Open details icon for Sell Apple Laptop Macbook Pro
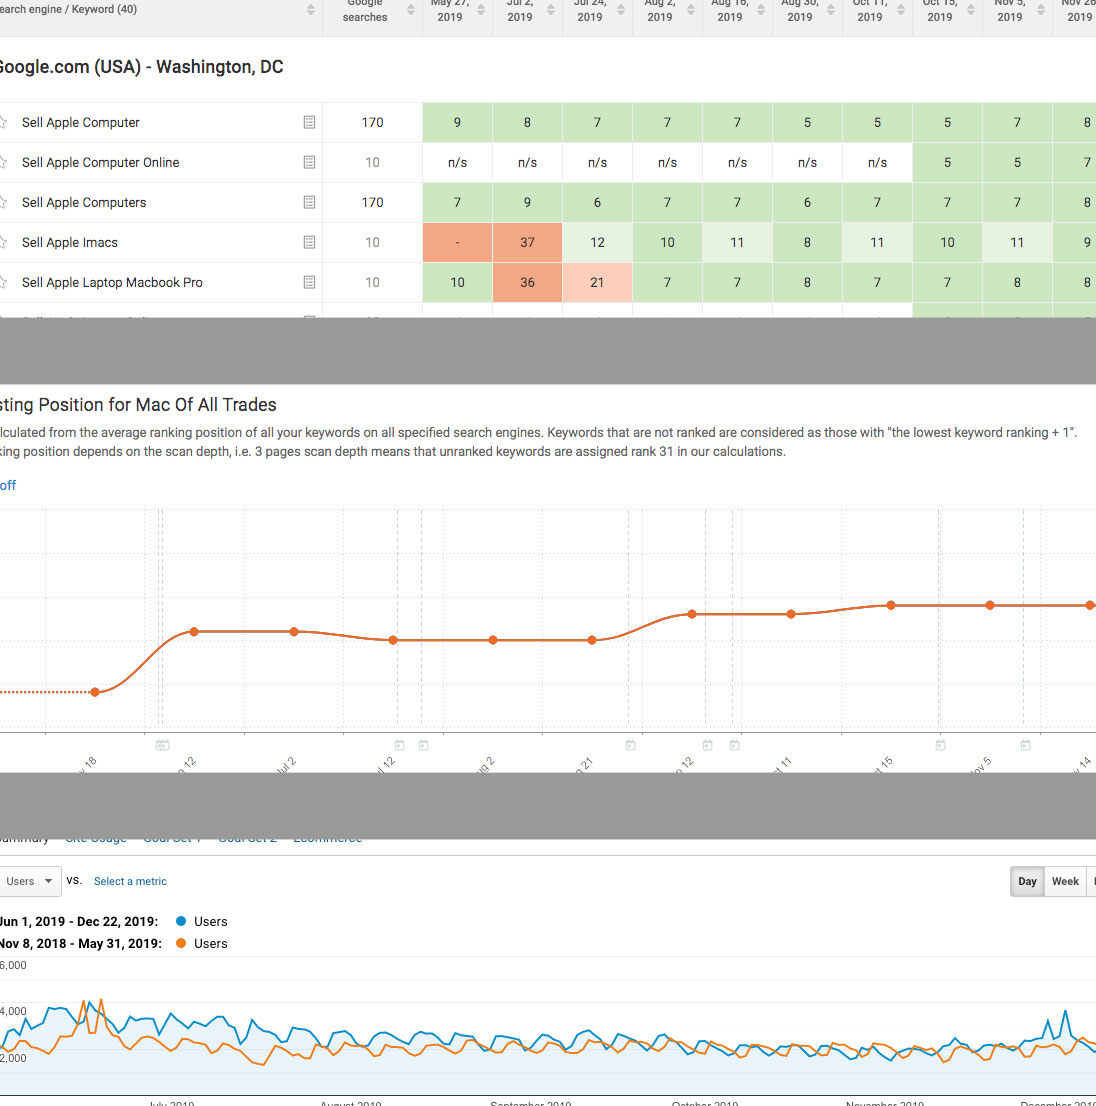 [309, 282]
